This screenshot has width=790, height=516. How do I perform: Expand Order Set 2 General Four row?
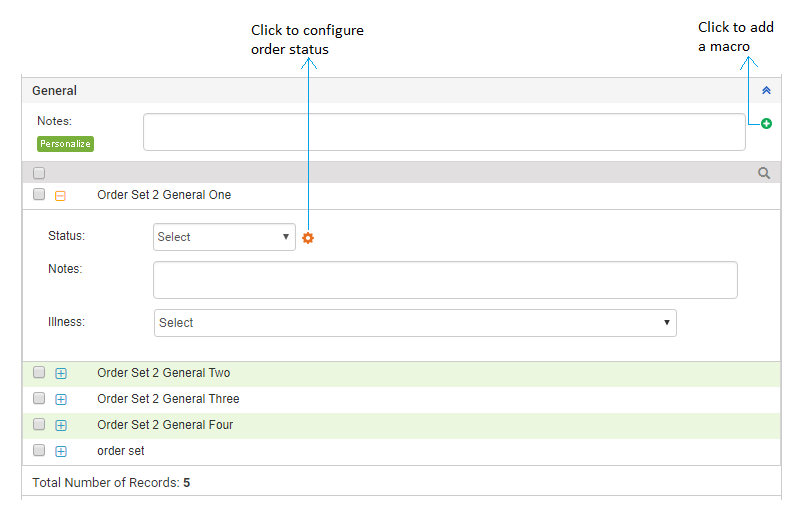[x=61, y=425]
